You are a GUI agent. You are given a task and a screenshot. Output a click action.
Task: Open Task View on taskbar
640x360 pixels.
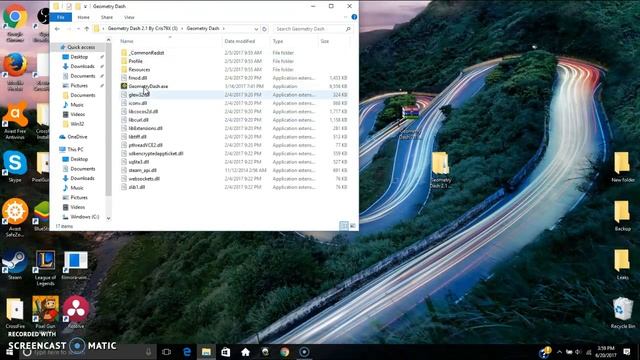[x=166, y=352]
